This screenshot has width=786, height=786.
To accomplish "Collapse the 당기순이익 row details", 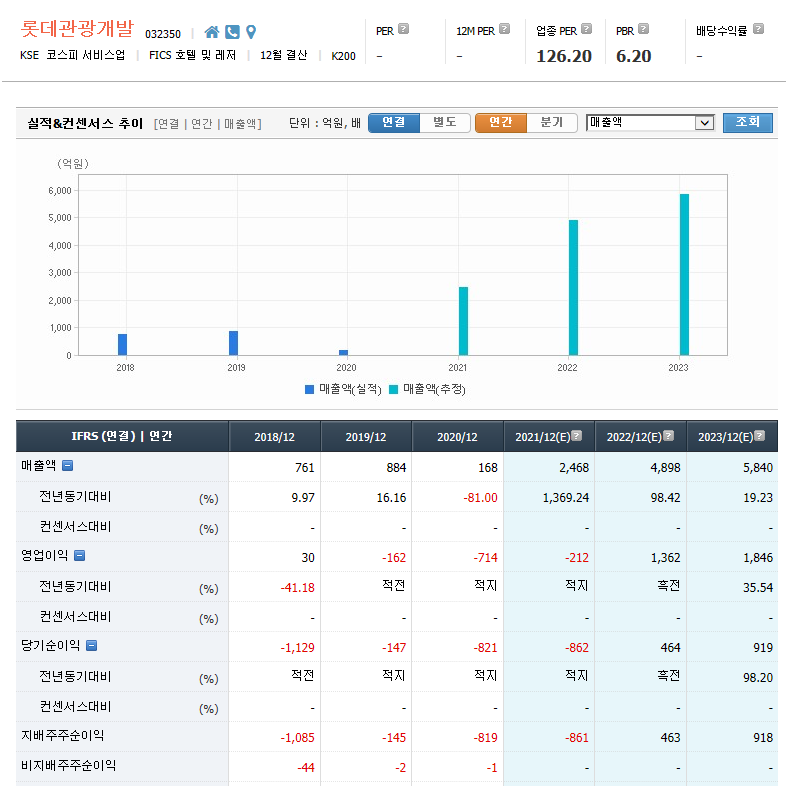I will click(91, 646).
